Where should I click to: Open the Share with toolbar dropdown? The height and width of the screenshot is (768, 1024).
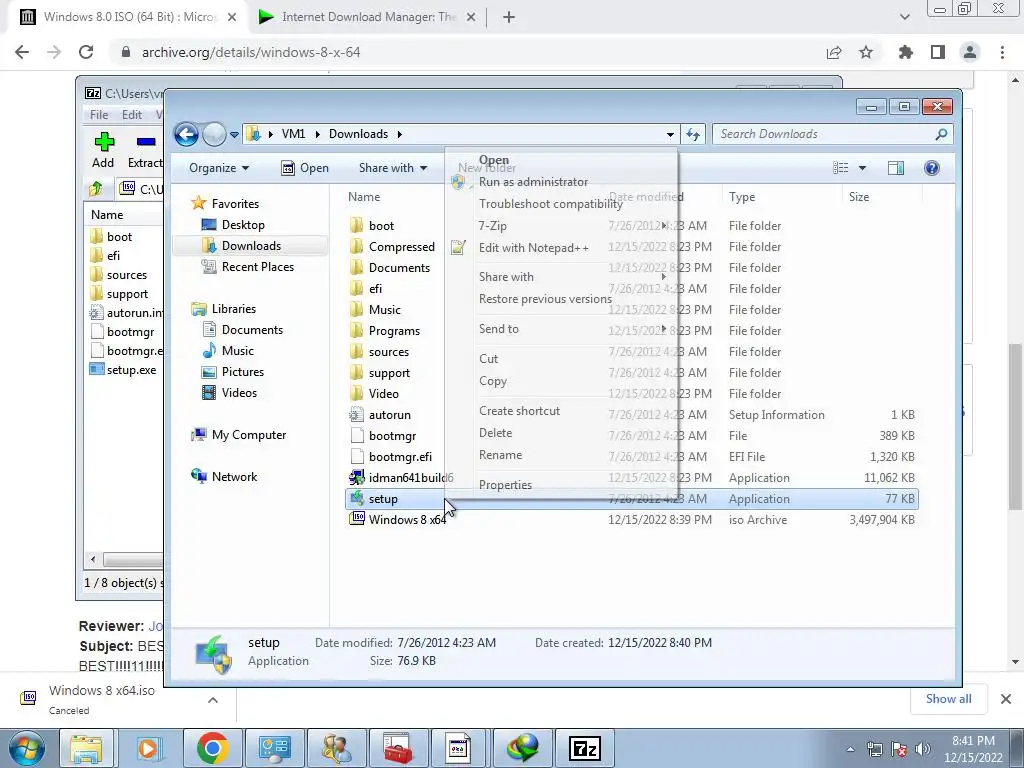pyautogui.click(x=392, y=168)
